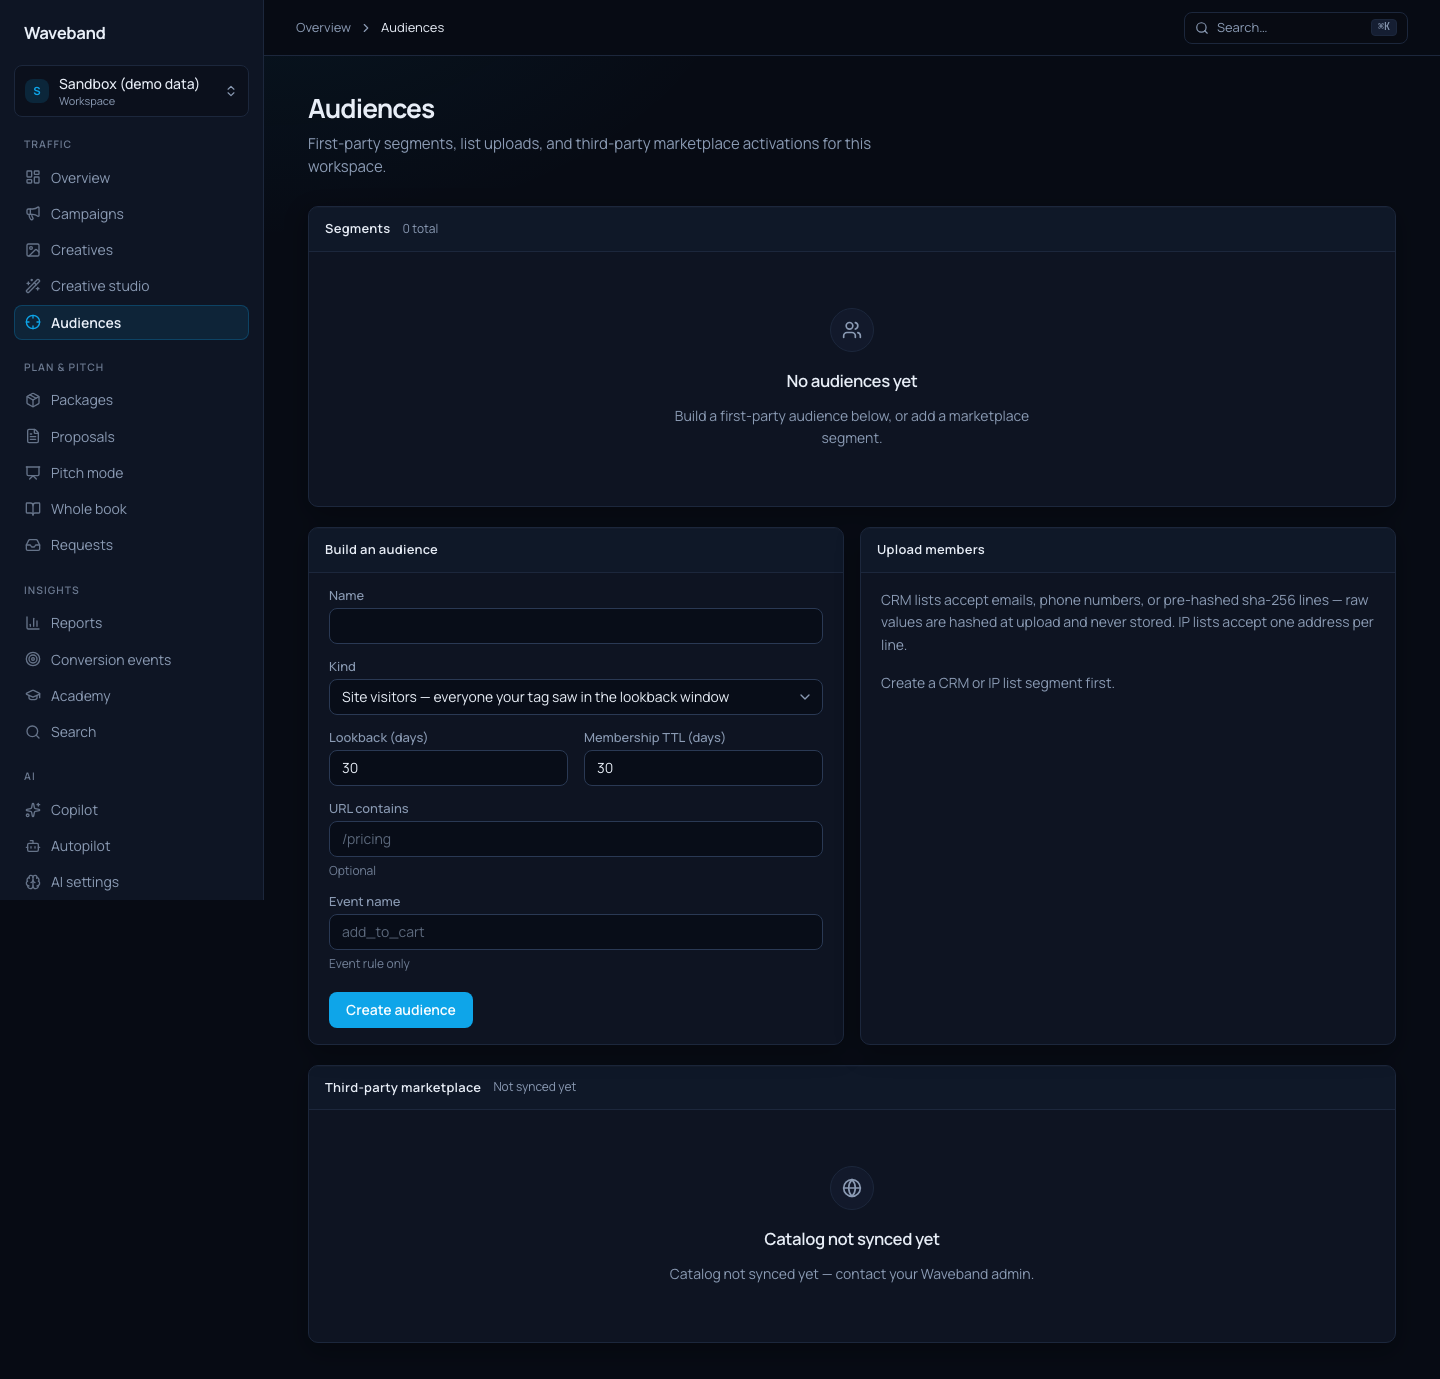Open Packages under Plan & Pitch
The image size is (1440, 1379).
coord(131,400)
